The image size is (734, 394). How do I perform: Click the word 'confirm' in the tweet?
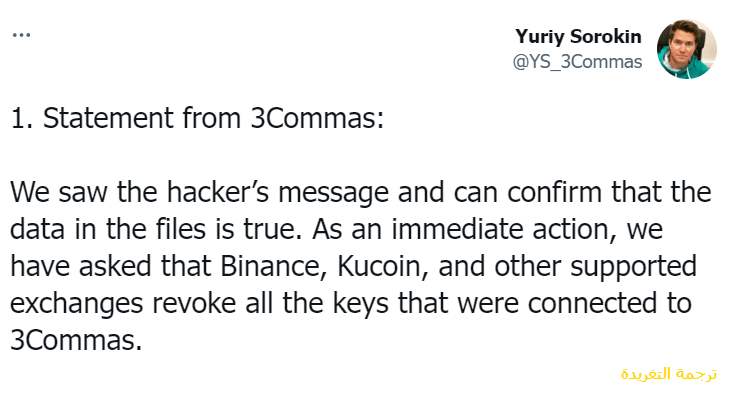(554, 192)
